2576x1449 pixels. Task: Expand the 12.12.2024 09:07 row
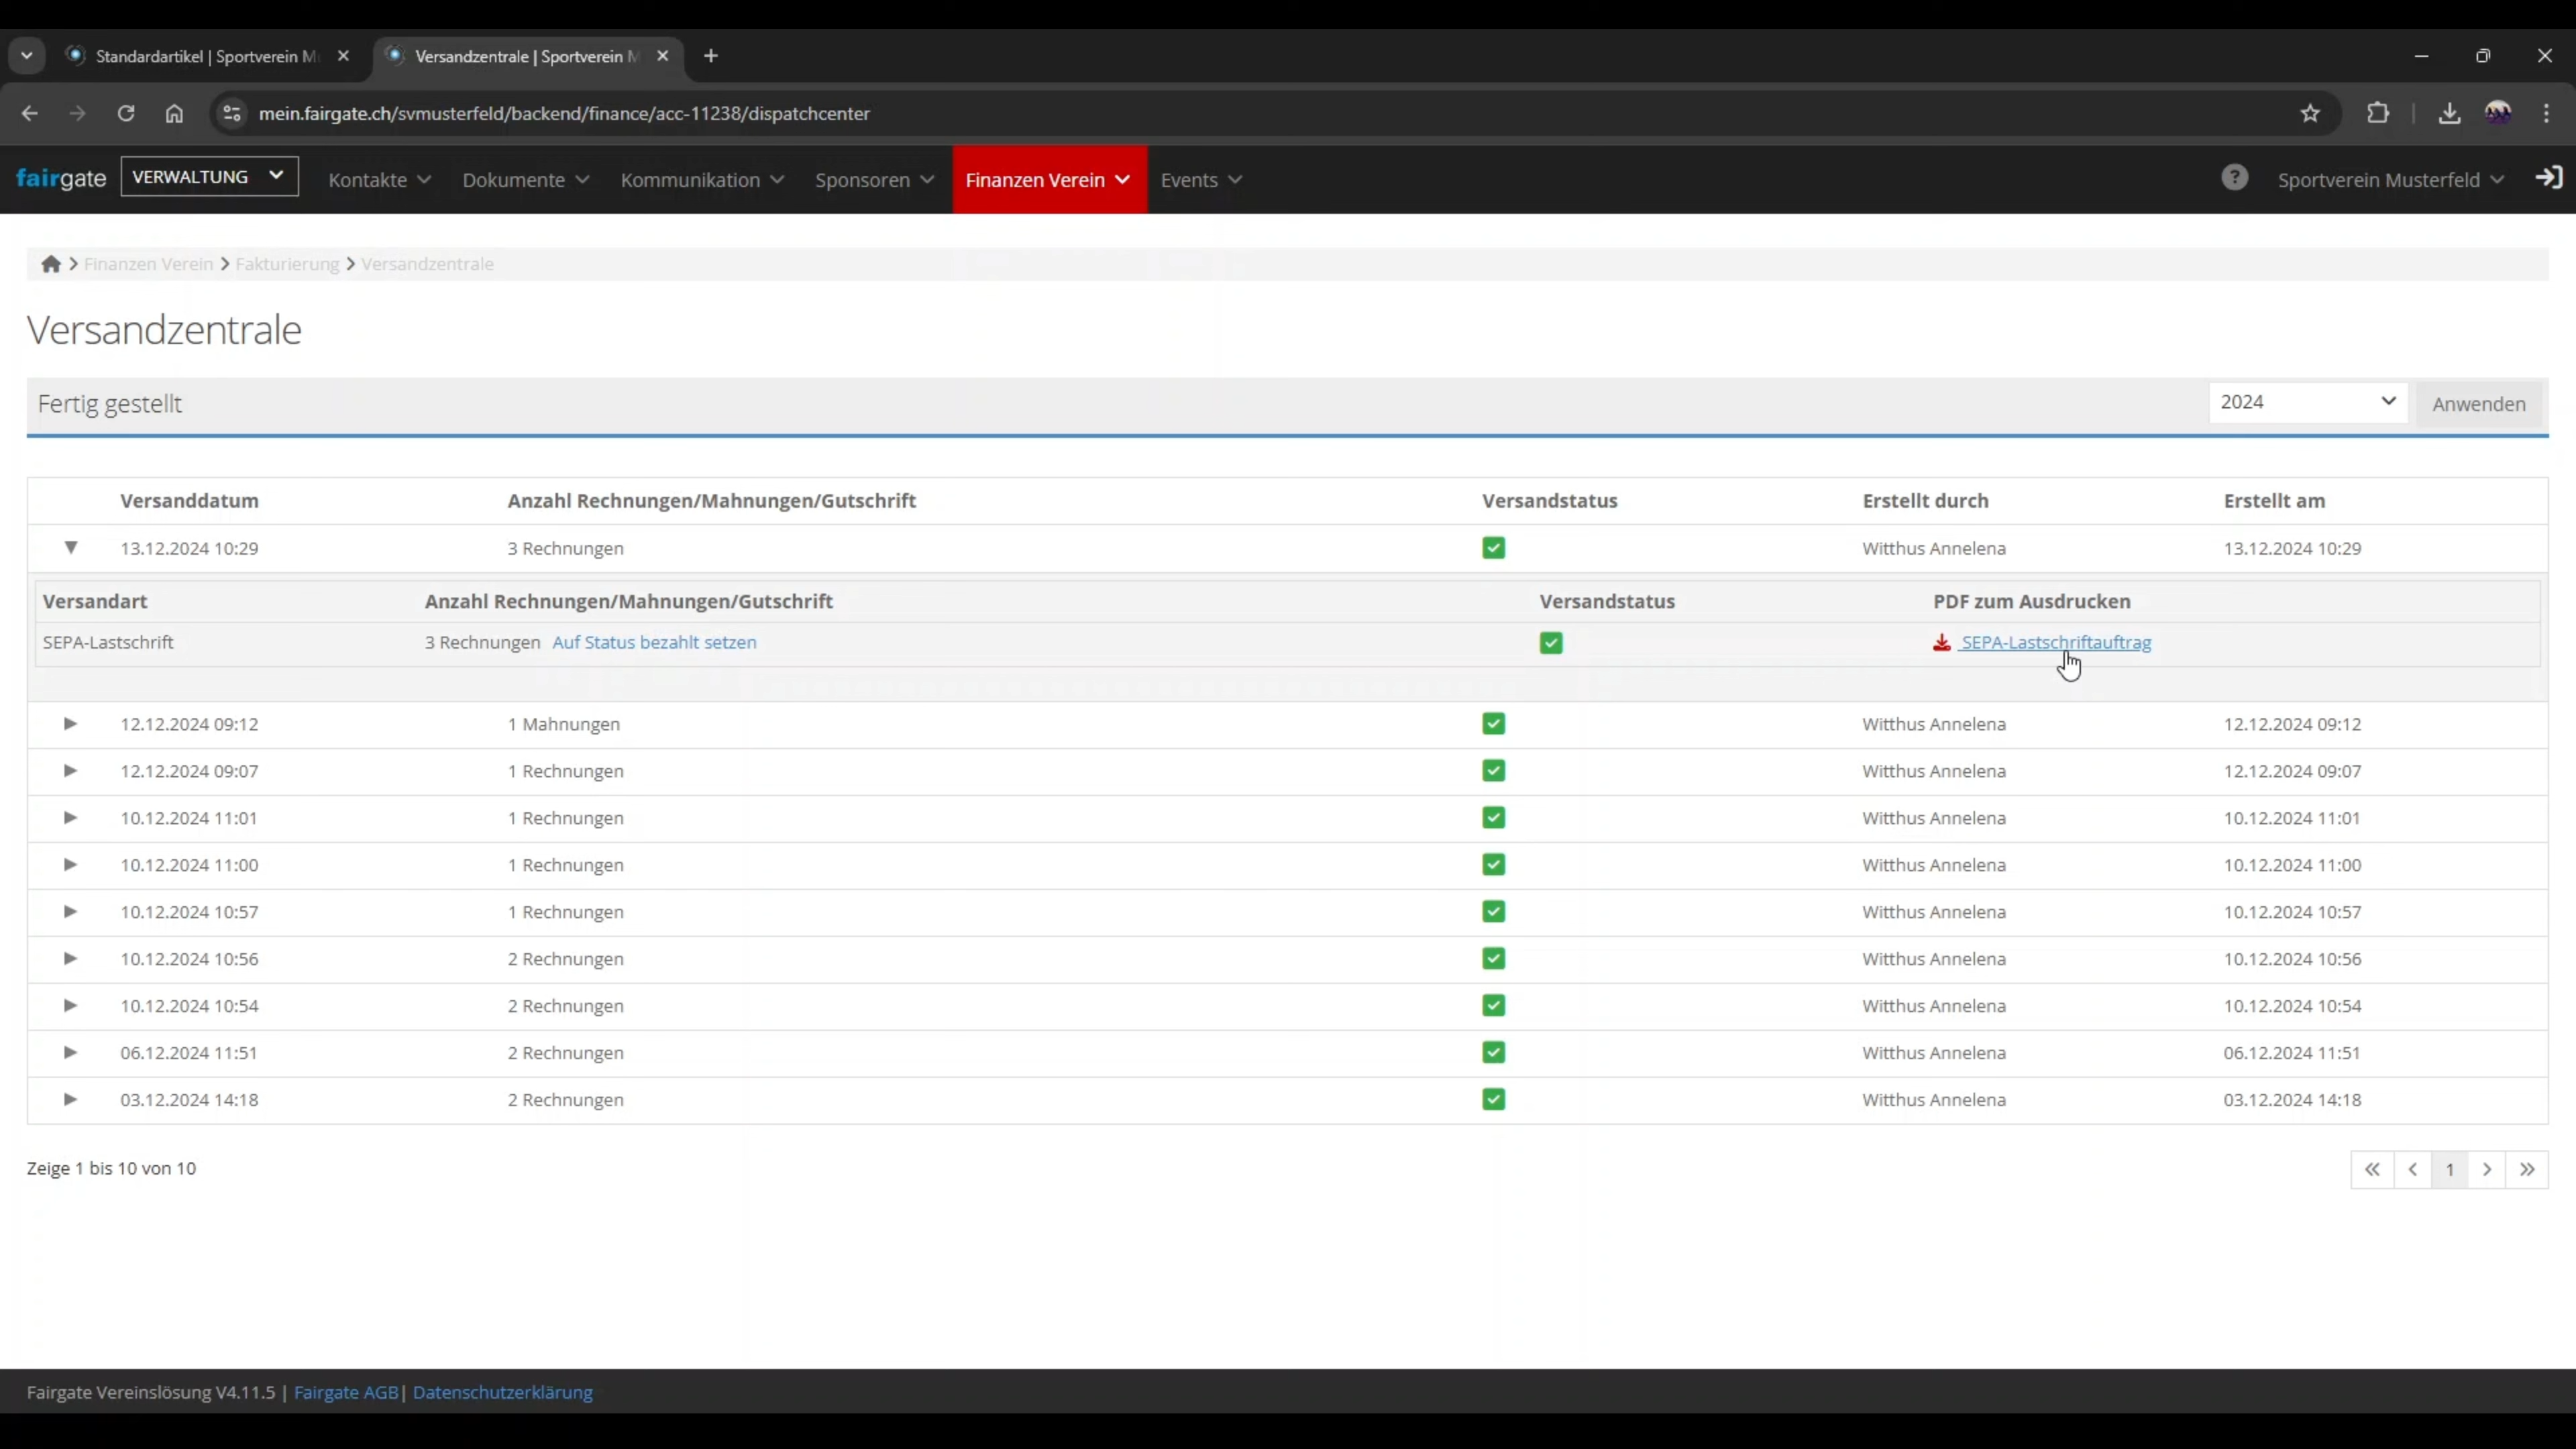click(x=70, y=771)
